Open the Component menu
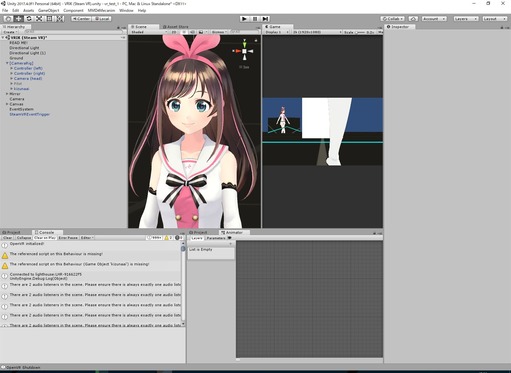Image resolution: width=511 pixels, height=373 pixels. click(73, 10)
